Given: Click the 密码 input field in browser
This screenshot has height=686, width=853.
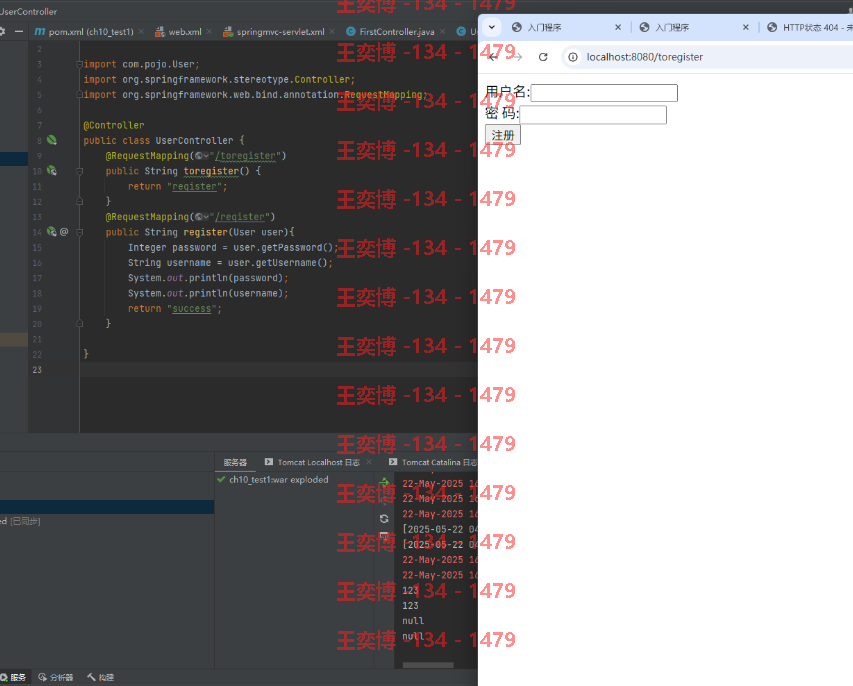Looking at the screenshot, I should (593, 115).
